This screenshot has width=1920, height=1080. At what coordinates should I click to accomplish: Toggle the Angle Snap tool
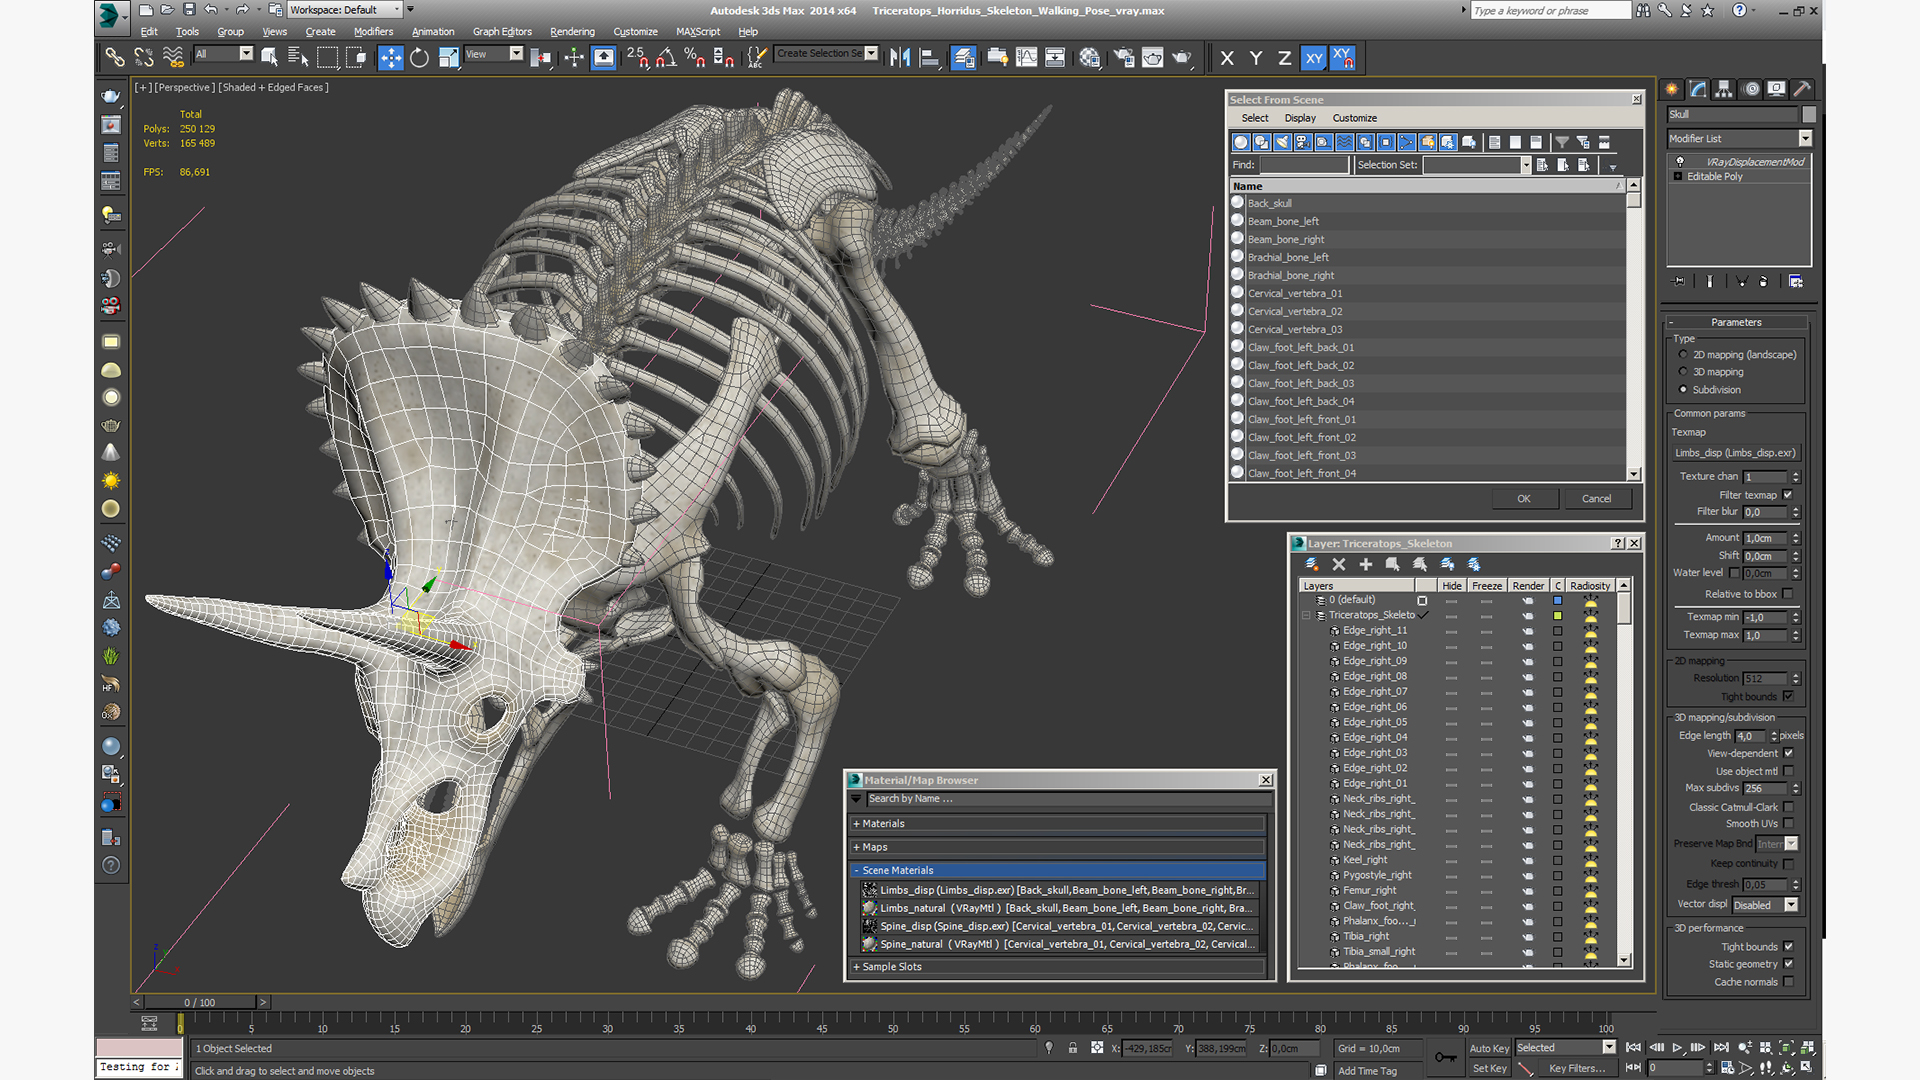[666, 57]
